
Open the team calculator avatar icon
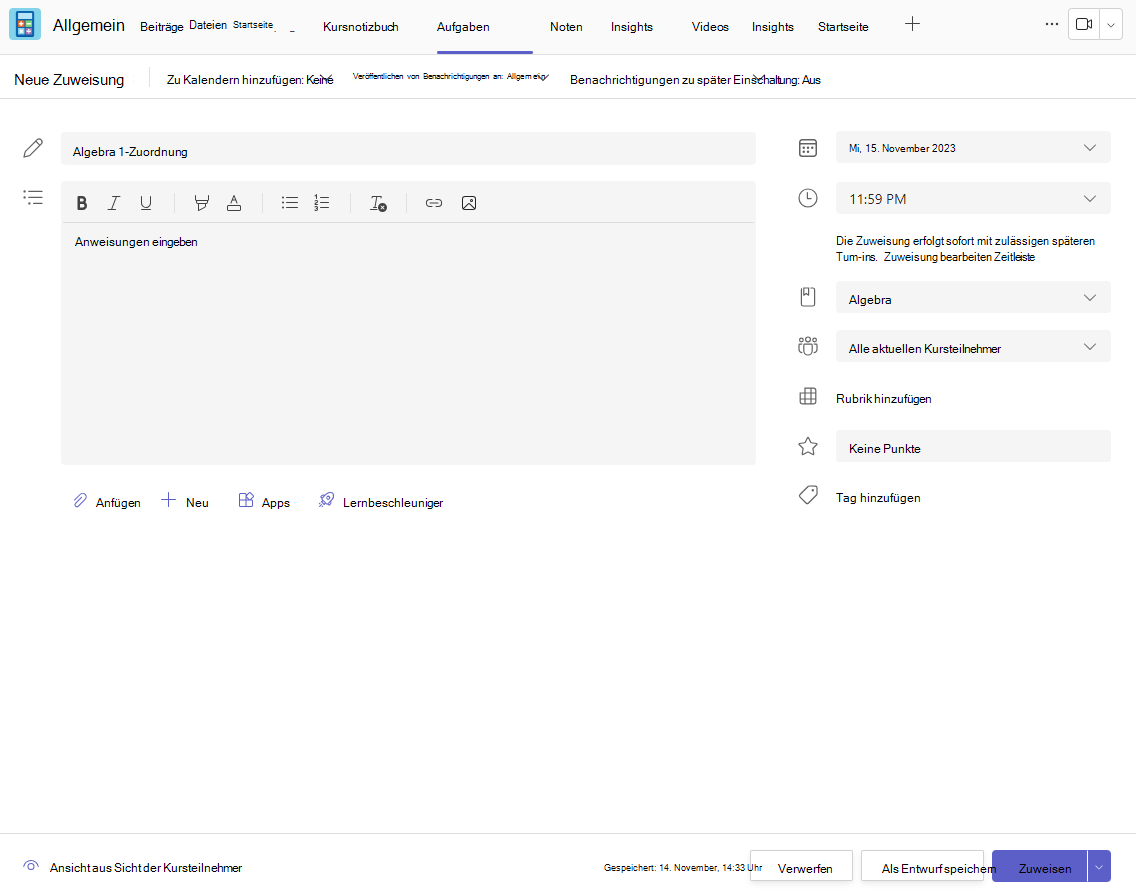(x=25, y=24)
